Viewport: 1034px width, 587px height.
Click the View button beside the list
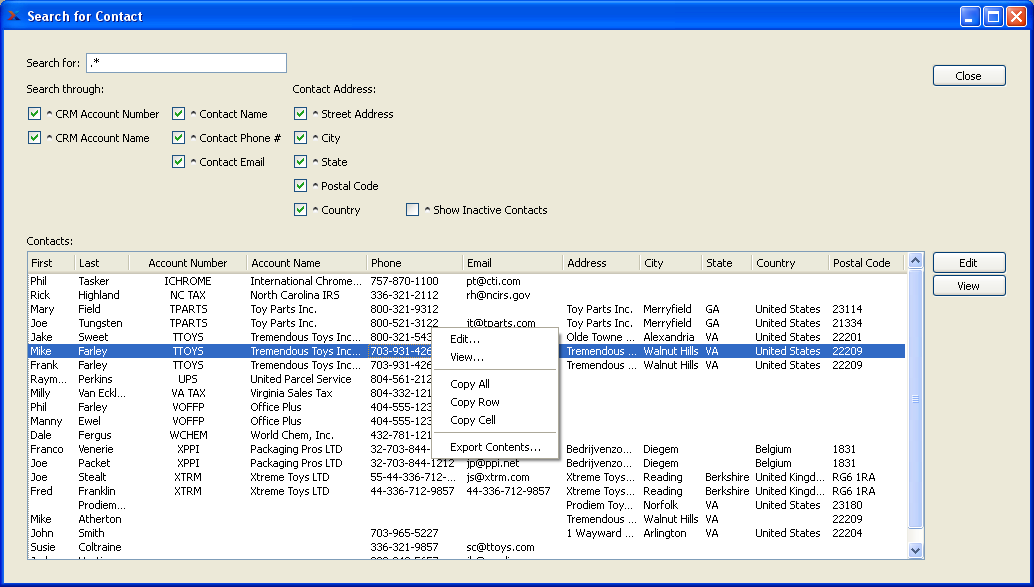pos(968,286)
